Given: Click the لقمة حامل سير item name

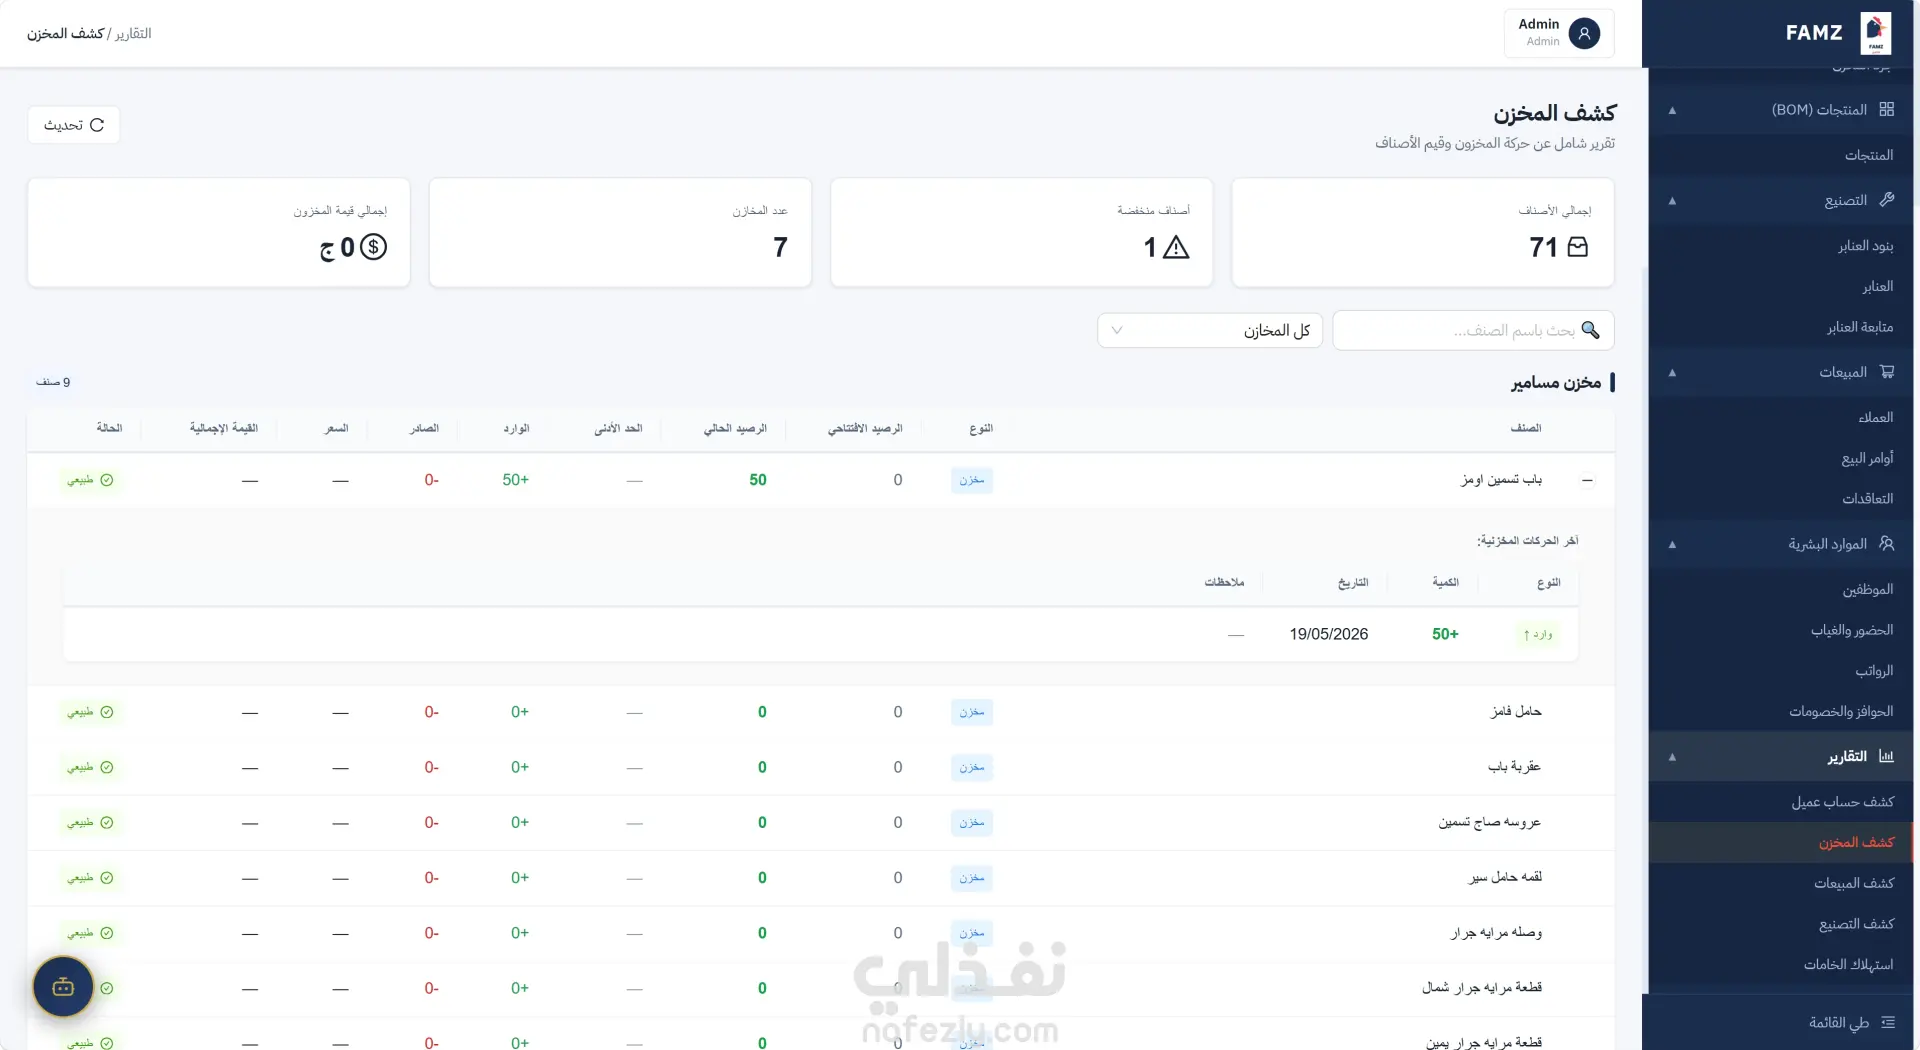Looking at the screenshot, I should coord(1505,877).
